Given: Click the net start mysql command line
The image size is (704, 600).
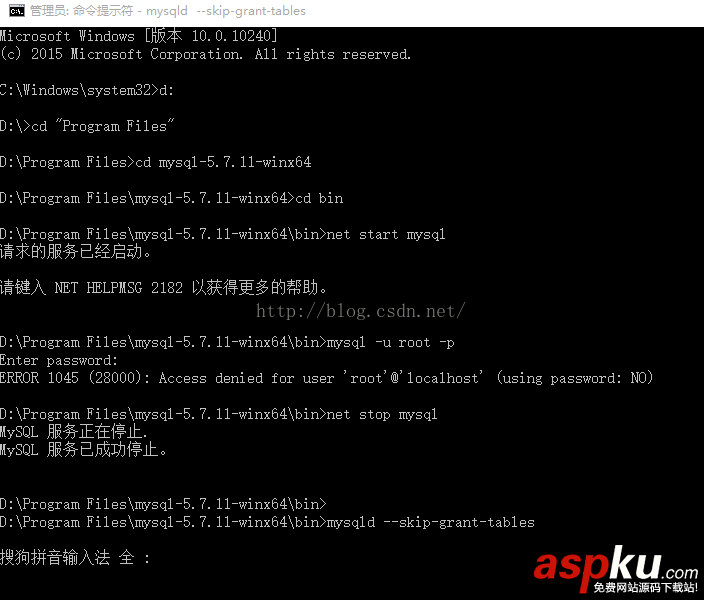Looking at the screenshot, I should tap(223, 234).
